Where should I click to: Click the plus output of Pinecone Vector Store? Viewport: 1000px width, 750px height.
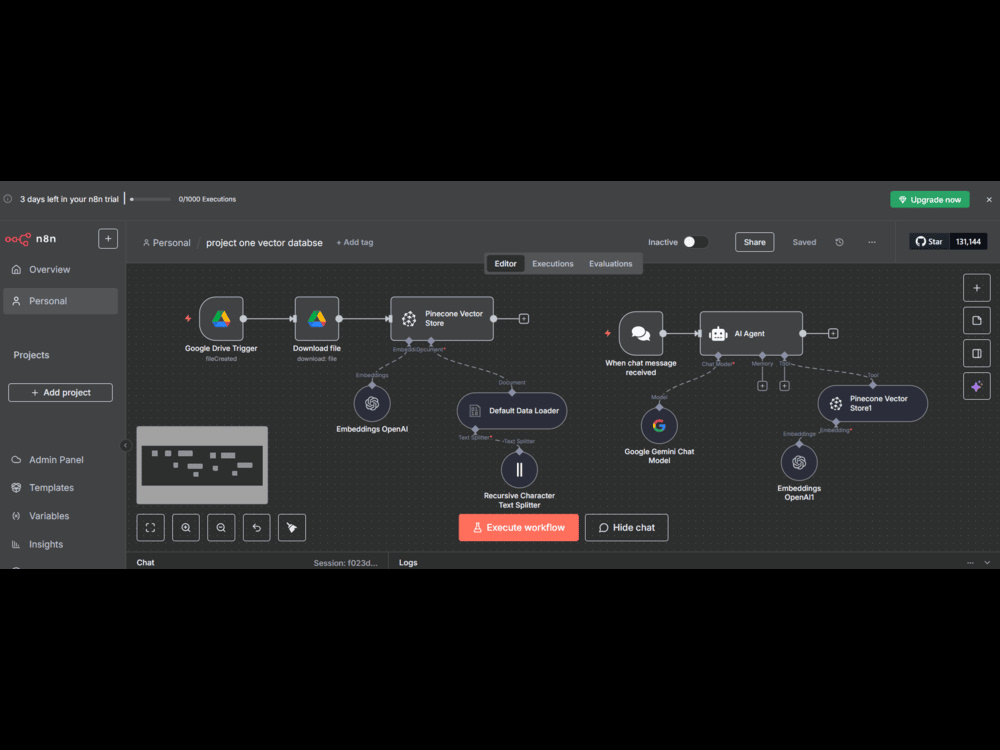click(524, 319)
